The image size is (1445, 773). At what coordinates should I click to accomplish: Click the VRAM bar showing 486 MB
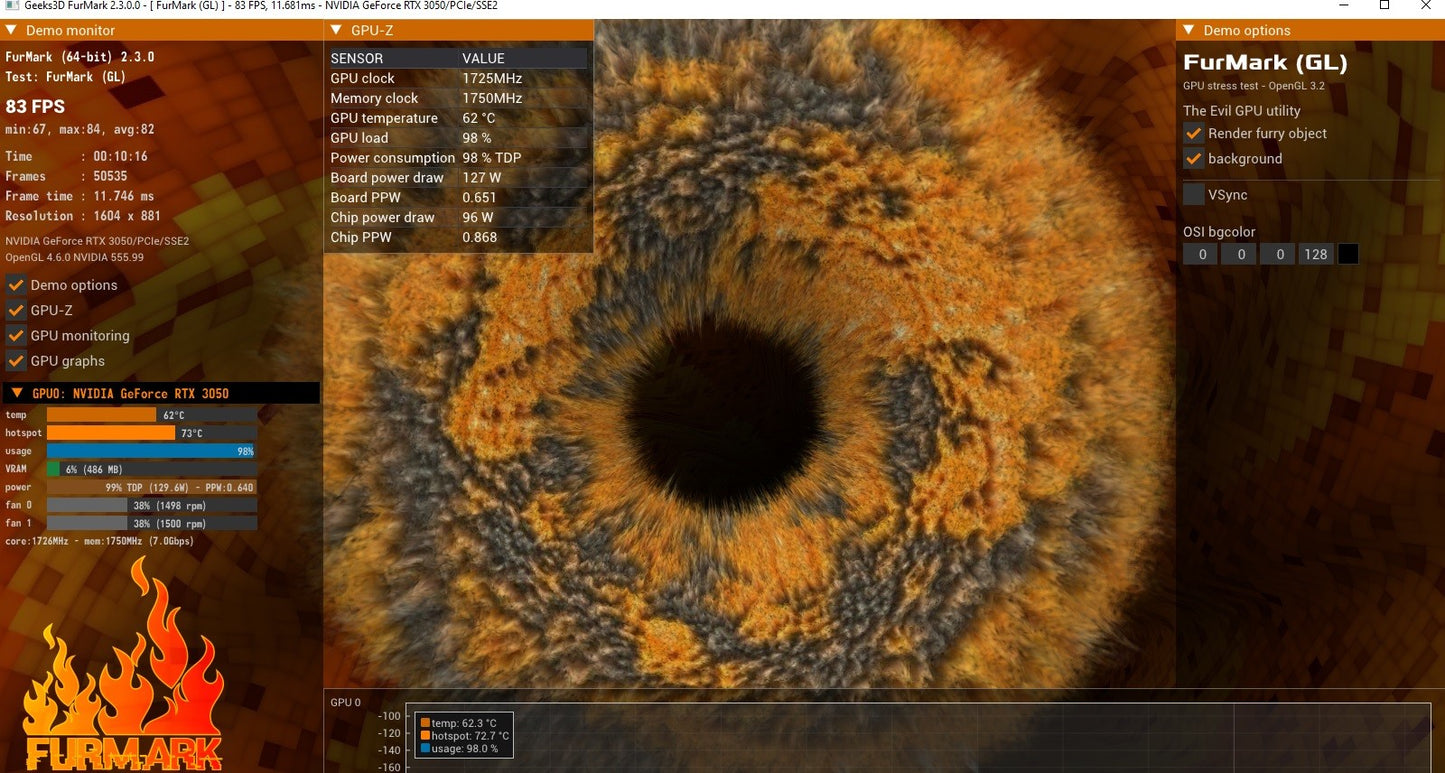(x=151, y=469)
